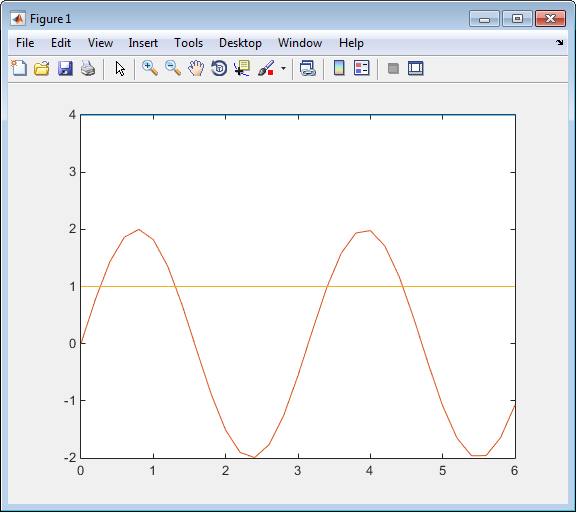Click the y-axis label 3

(73, 172)
